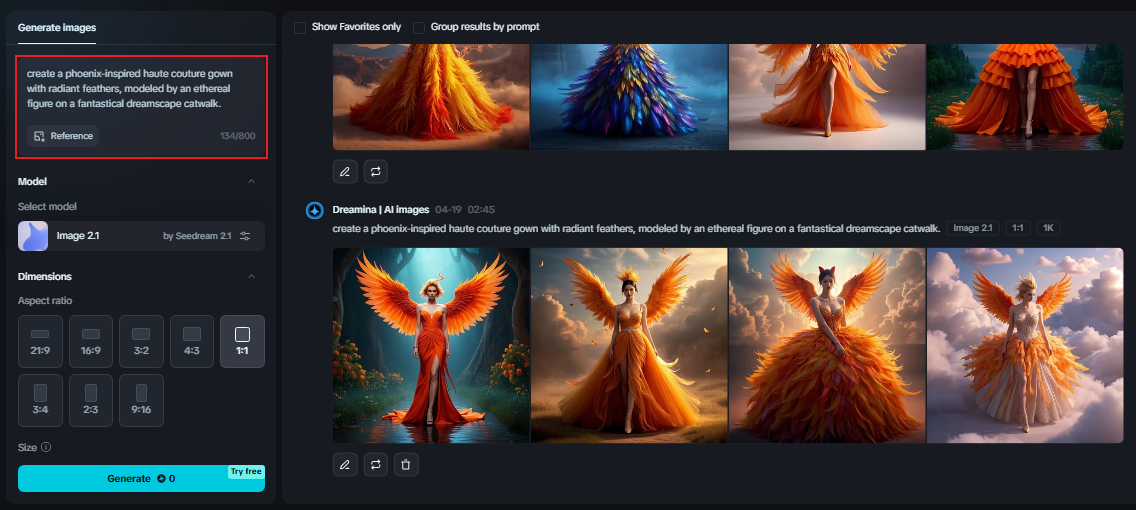1136x510 pixels.
Task: Enable Show Favorites only checkbox
Action: click(300, 28)
